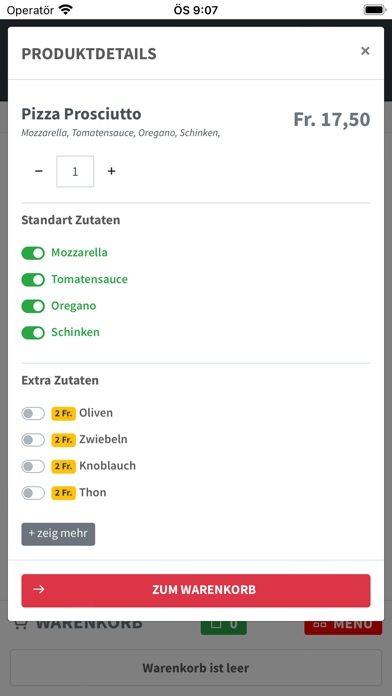
Task: Enable the Thon extra ingredient switch
Action: point(33,493)
